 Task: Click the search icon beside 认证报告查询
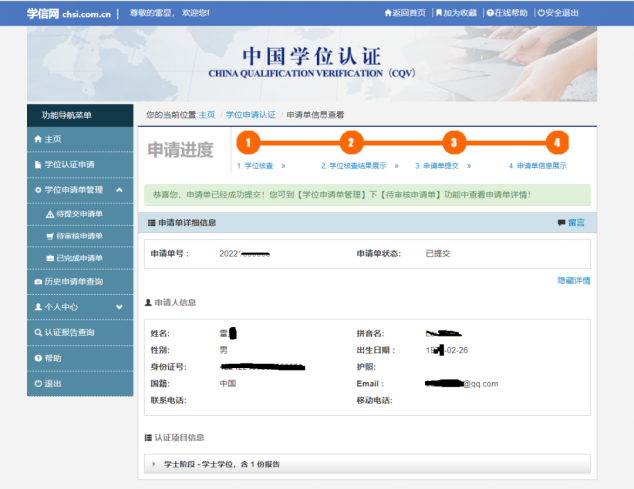tap(38, 332)
